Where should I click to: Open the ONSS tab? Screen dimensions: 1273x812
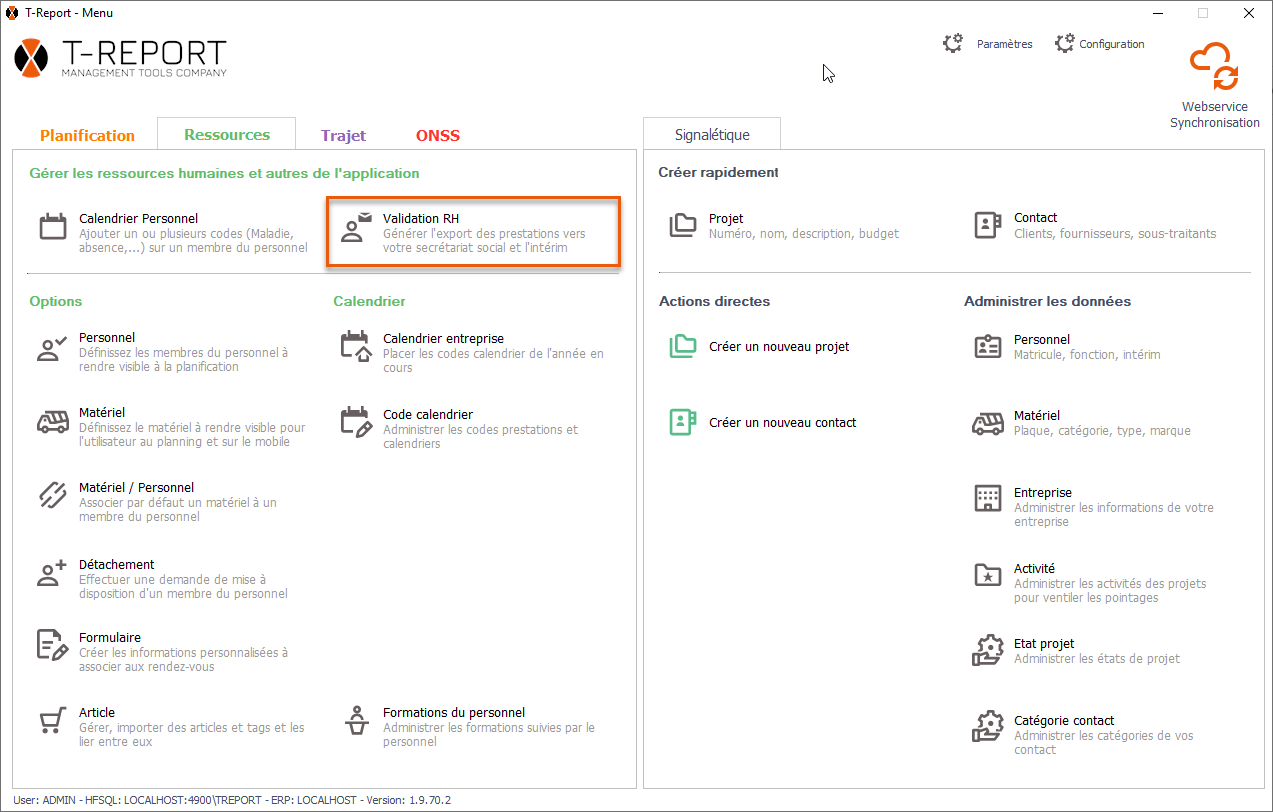pyautogui.click(x=438, y=135)
